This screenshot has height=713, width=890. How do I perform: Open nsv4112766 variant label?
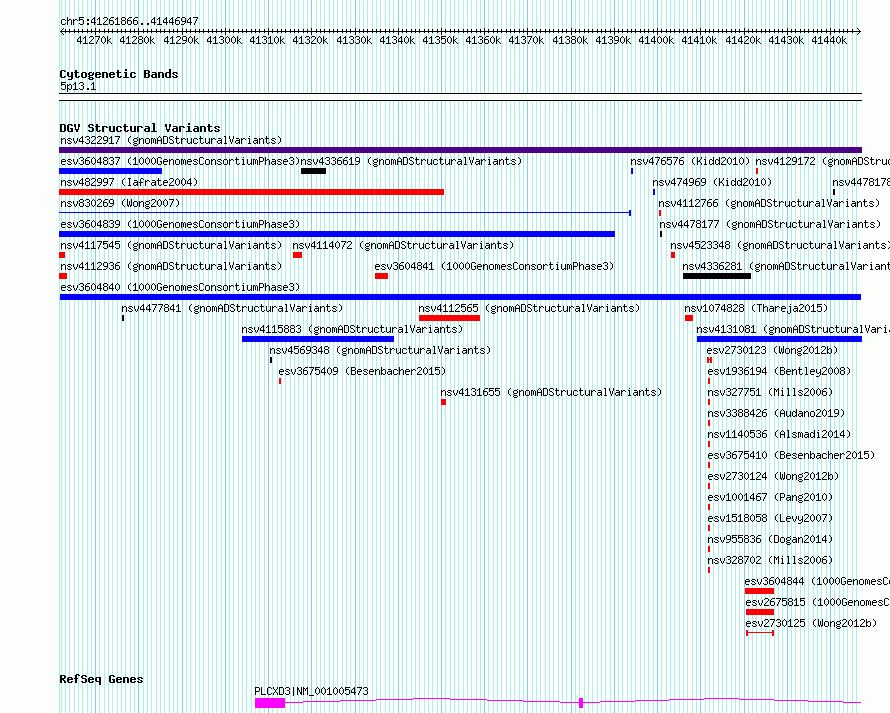(x=769, y=203)
